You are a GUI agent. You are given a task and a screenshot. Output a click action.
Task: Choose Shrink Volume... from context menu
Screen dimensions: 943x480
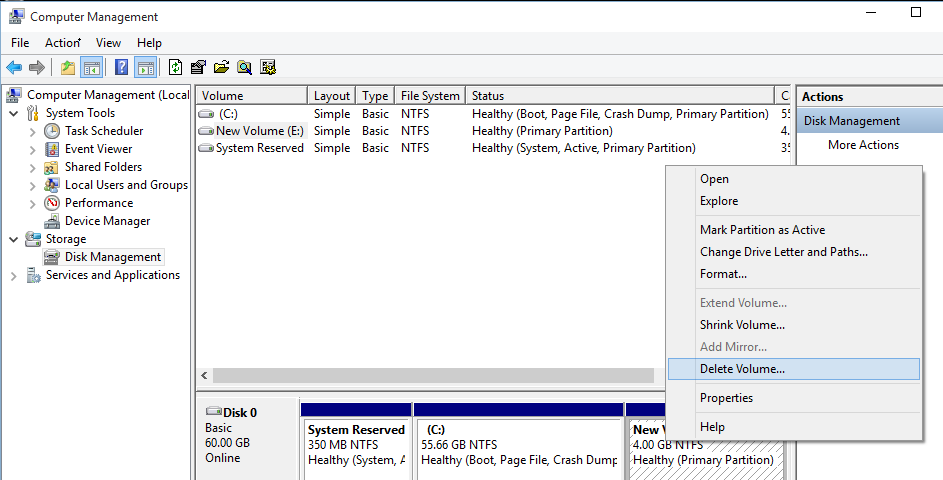coord(794,325)
